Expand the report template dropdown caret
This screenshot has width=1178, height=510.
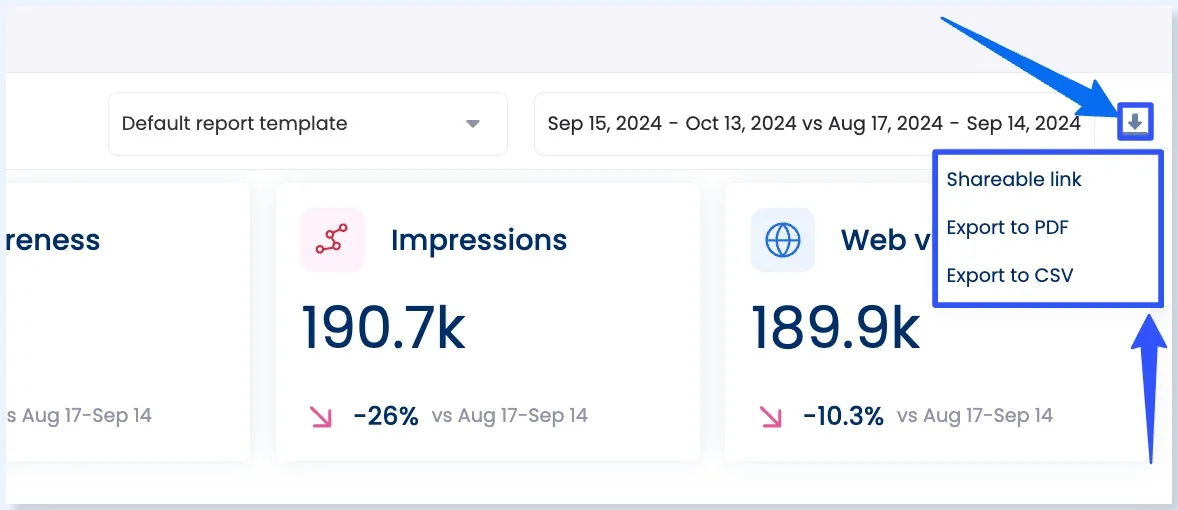(x=473, y=124)
